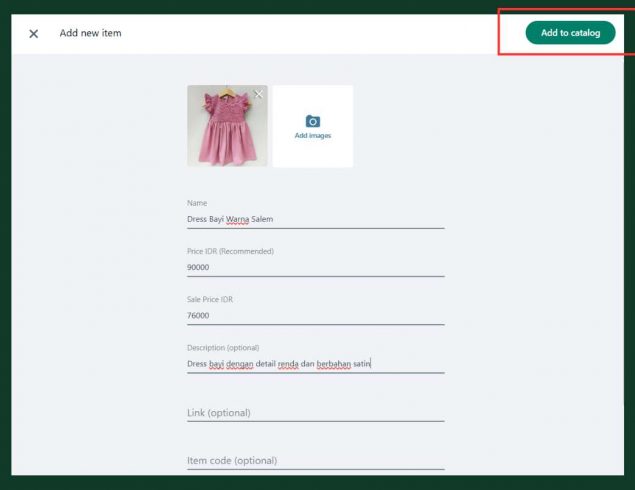The image size is (635, 490).
Task: Click the Add to catalog button
Action: 570,33
